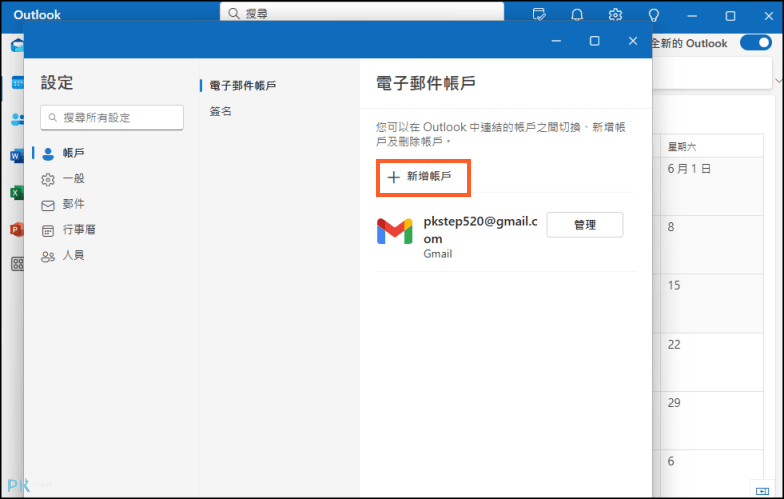Image resolution: width=784 pixels, height=499 pixels.
Task: Open the Word app from the sidebar
Action: point(16,156)
